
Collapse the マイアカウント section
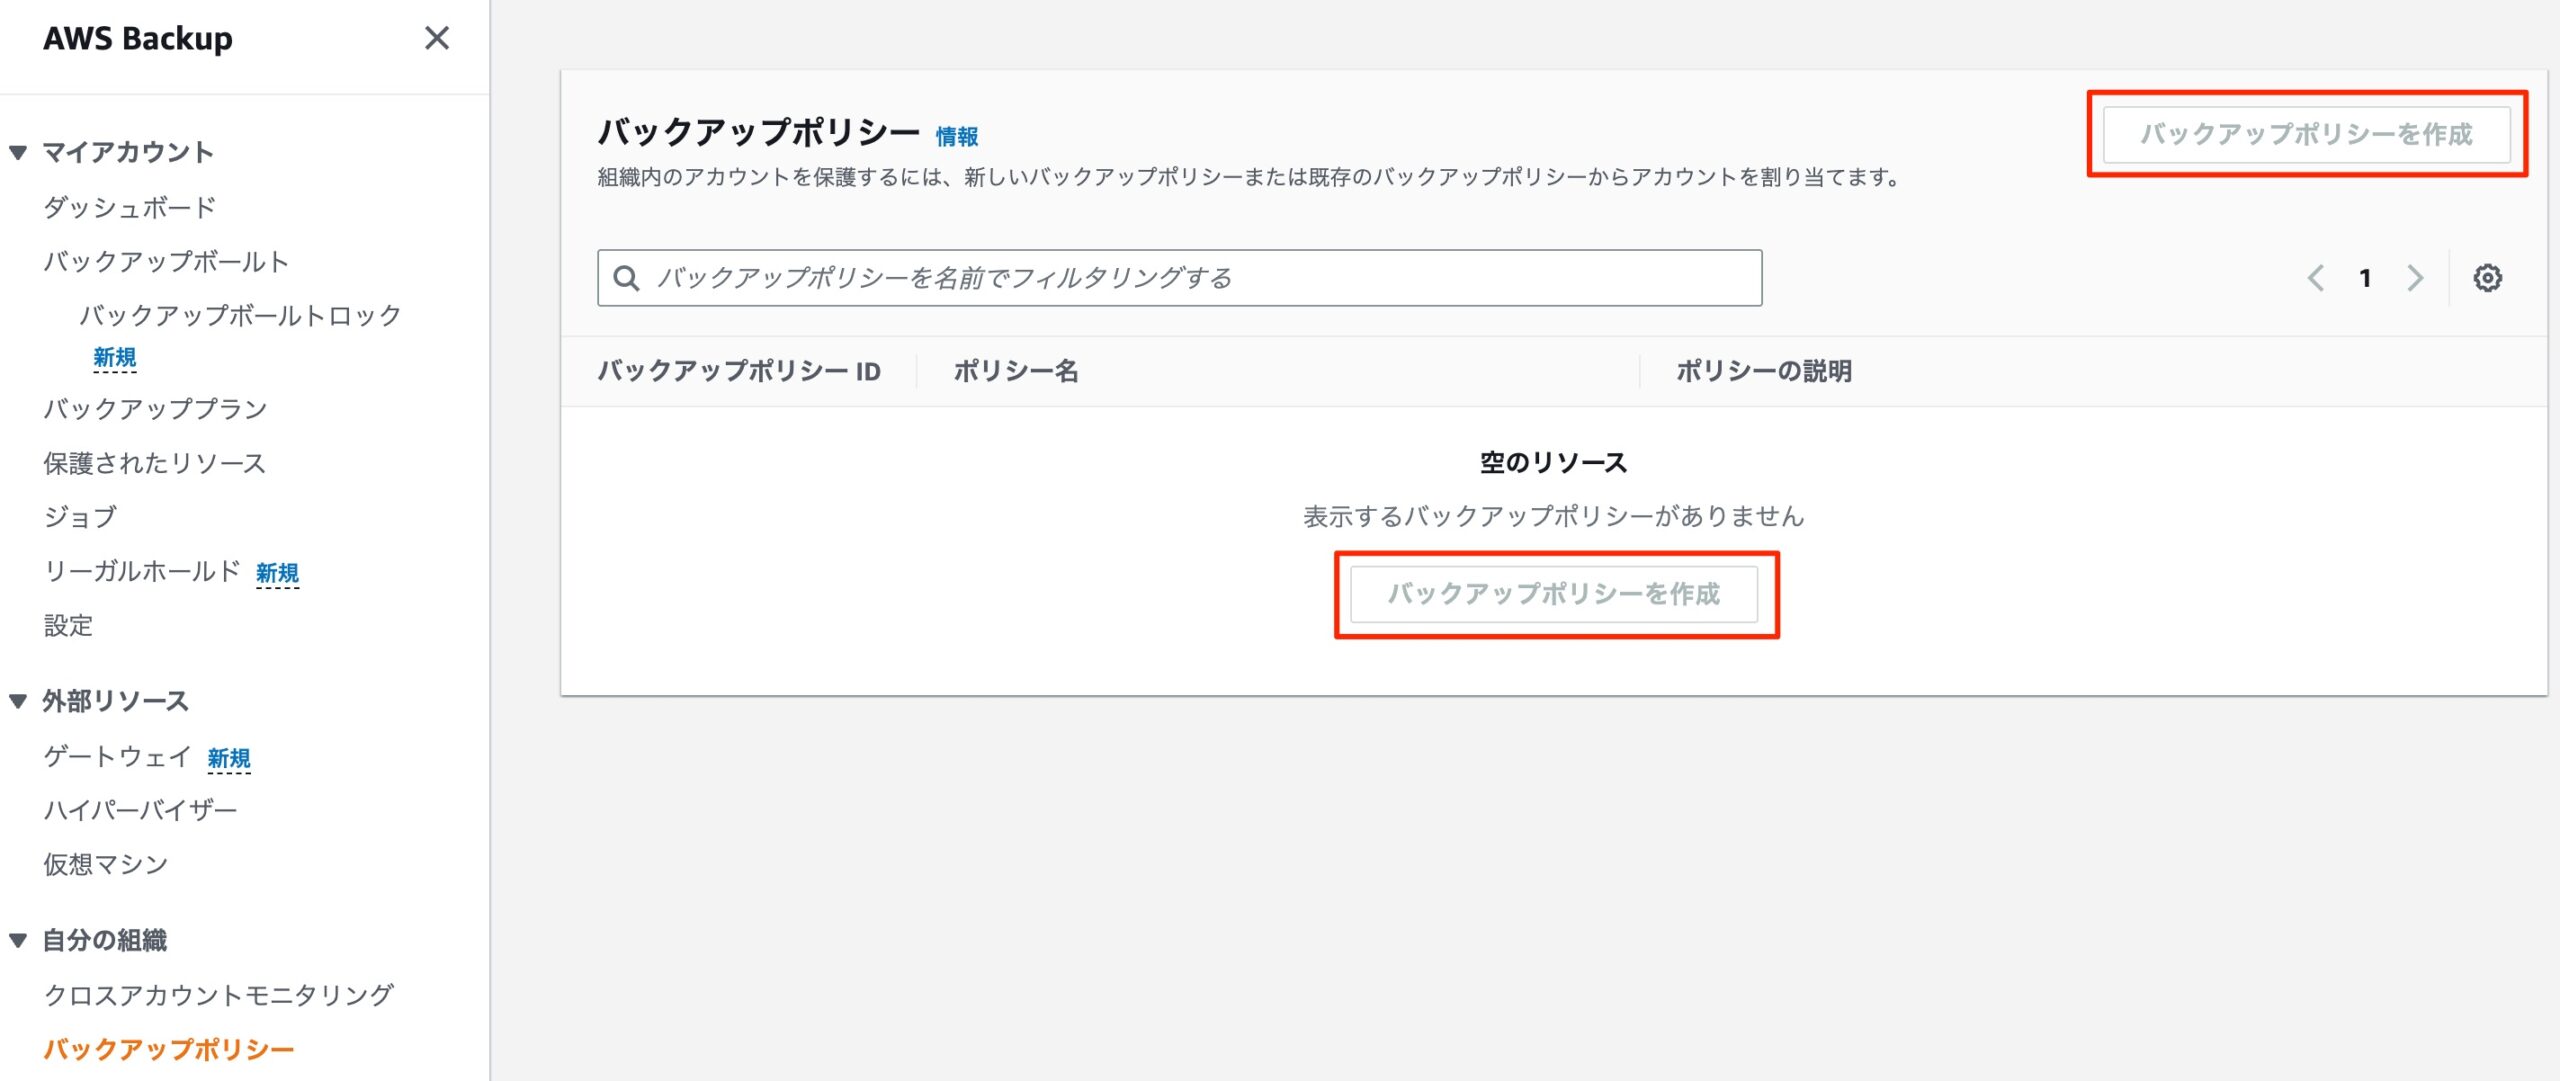click(18, 153)
